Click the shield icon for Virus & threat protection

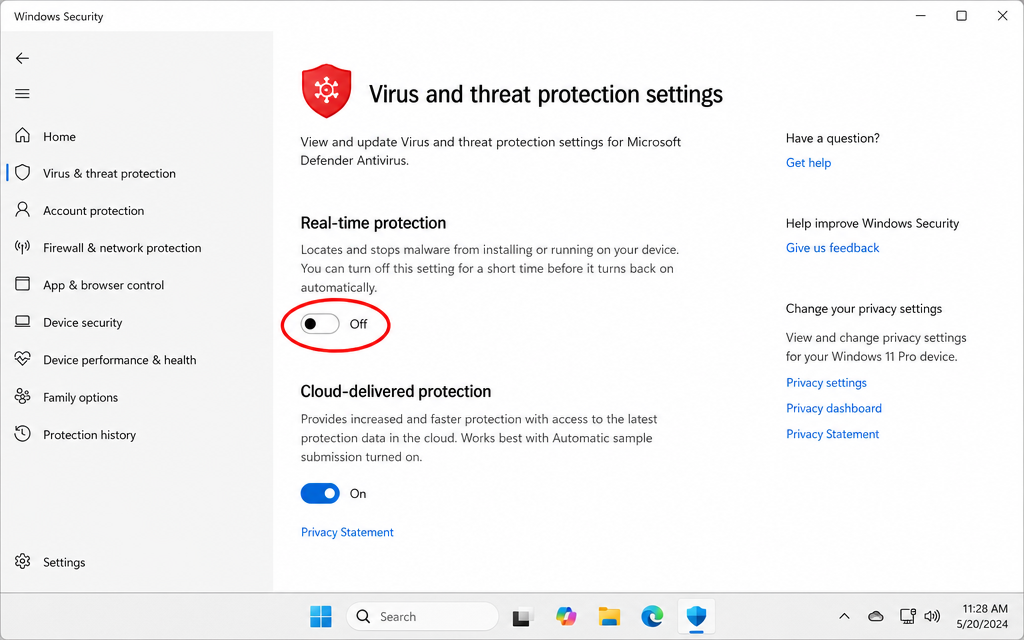pyautogui.click(x=22, y=172)
